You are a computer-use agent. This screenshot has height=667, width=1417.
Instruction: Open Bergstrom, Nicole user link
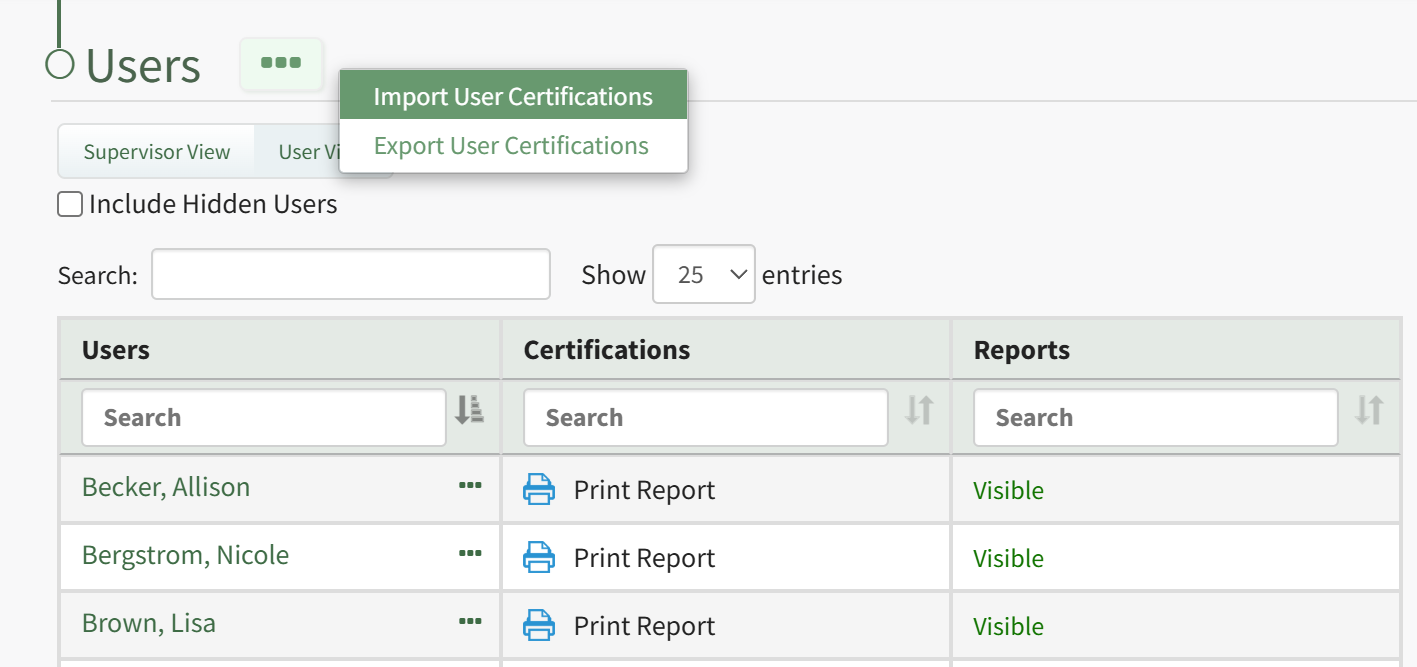point(185,555)
